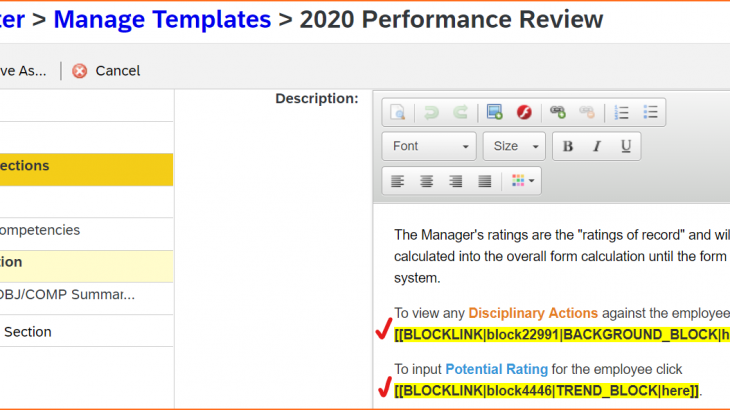730x410 pixels.
Task: Click the red Cancel X icon
Action: point(80,71)
